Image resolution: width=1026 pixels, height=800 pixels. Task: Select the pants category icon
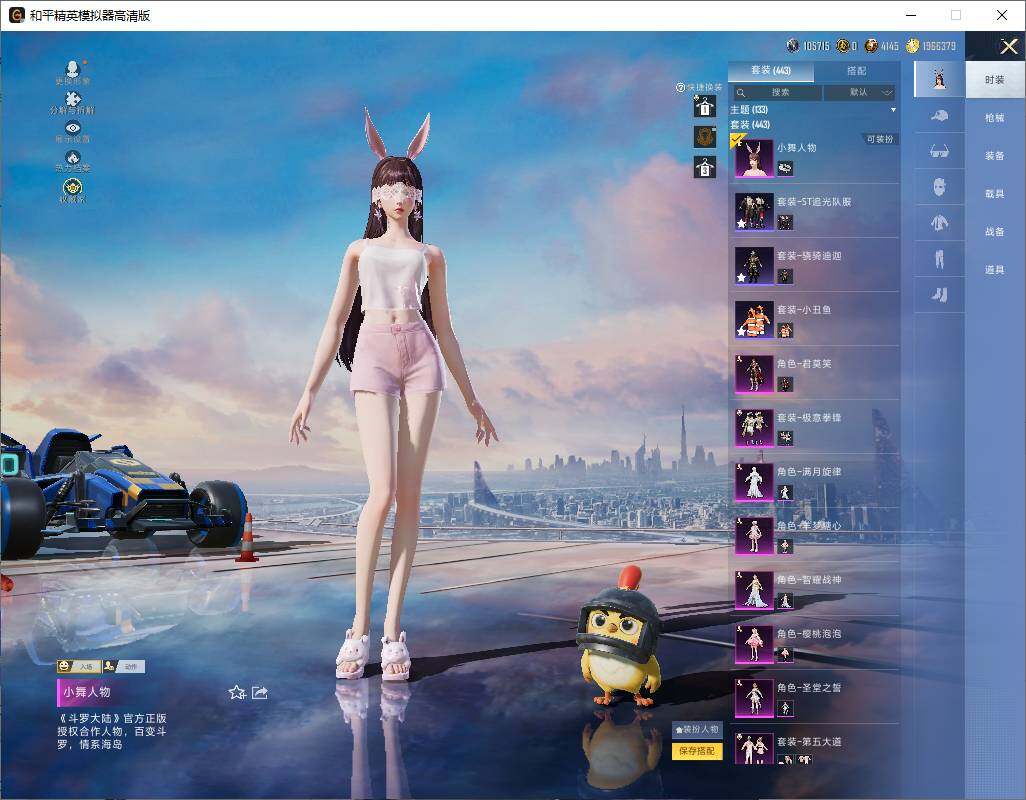[939, 259]
